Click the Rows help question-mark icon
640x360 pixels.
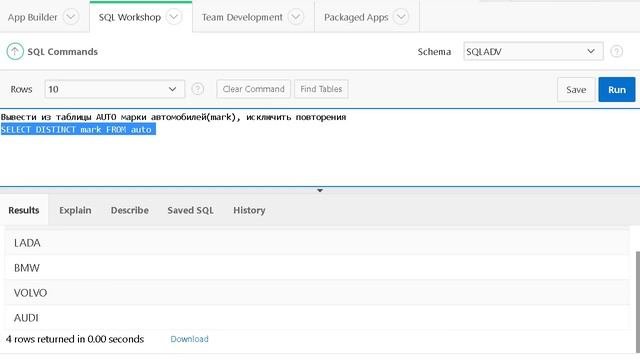click(x=198, y=89)
